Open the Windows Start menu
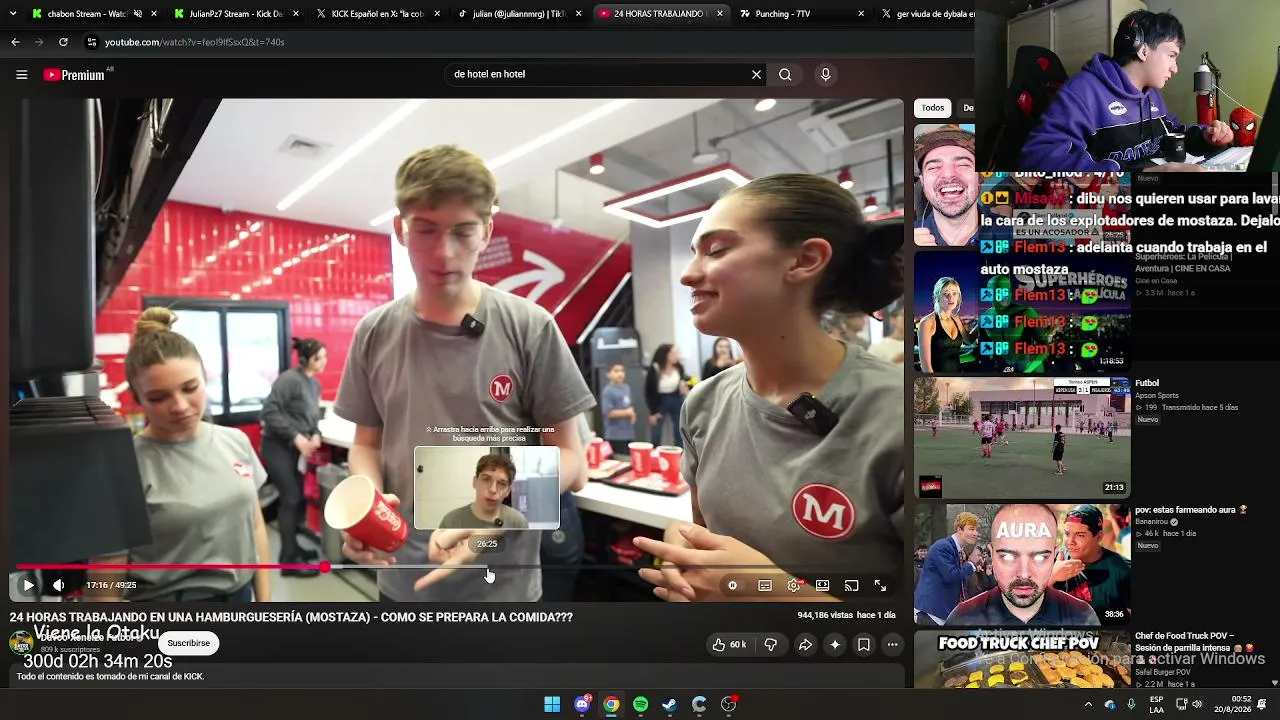 [x=552, y=704]
